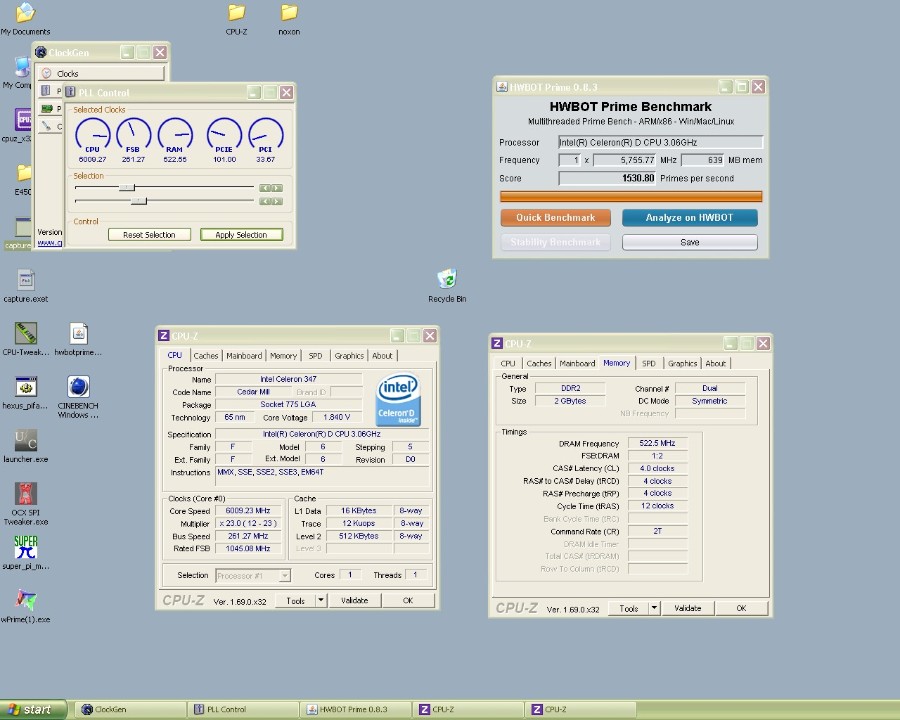Click Tools button in left CPU-Z window
Image resolution: width=900 pixels, height=720 pixels.
[x=295, y=601]
